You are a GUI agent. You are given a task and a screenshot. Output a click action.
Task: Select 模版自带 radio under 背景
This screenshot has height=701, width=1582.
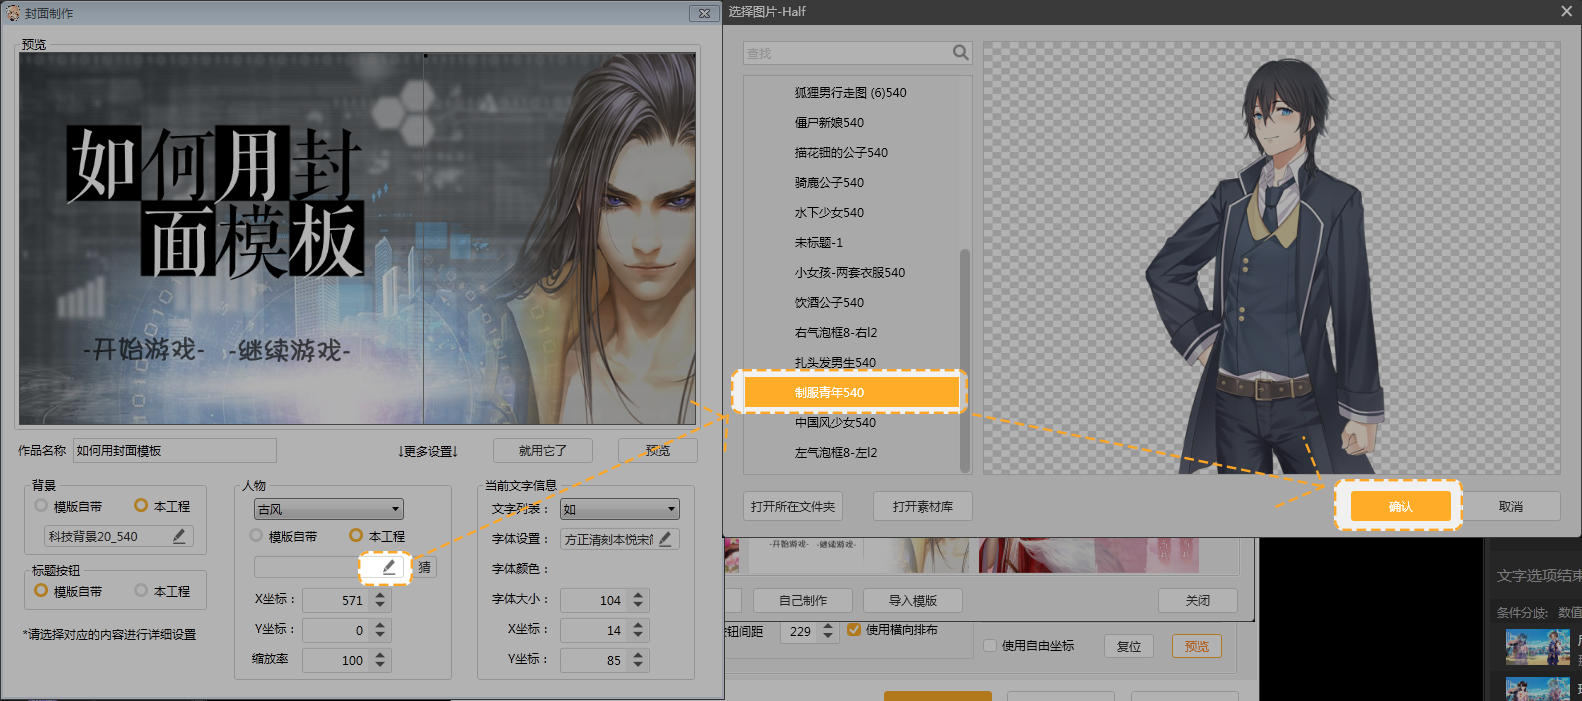[41, 506]
